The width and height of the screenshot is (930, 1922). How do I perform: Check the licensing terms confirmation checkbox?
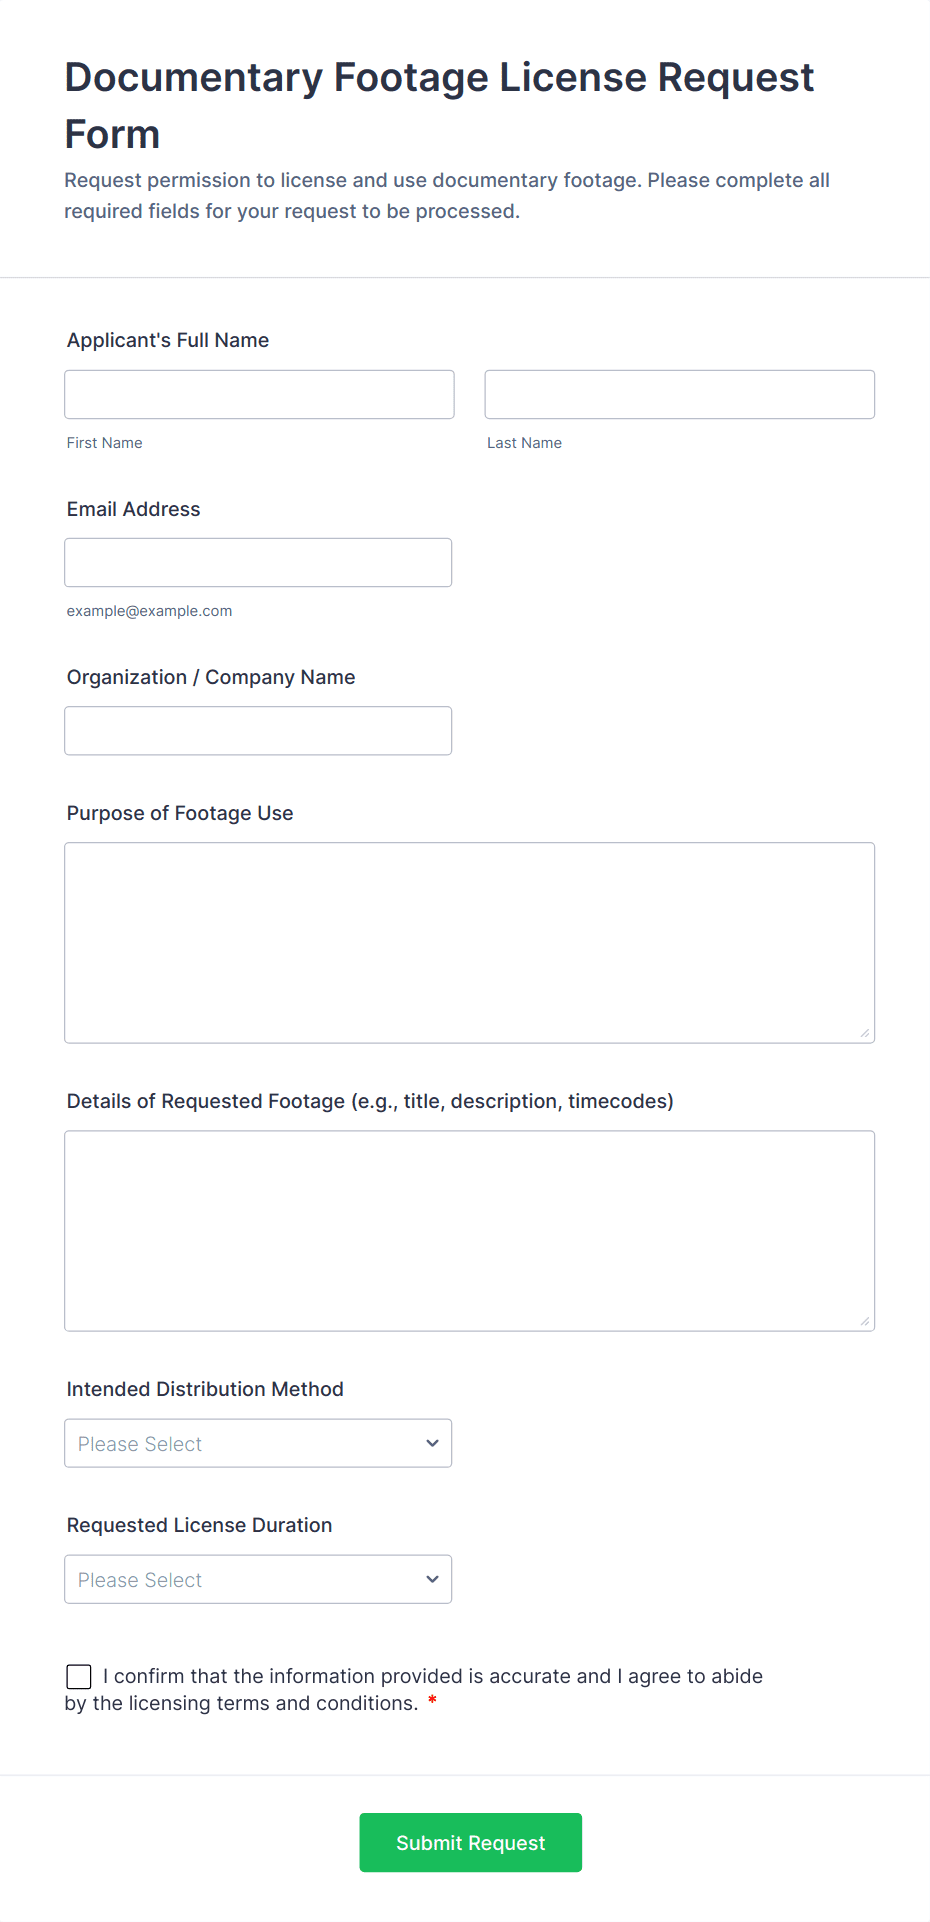pos(79,1676)
